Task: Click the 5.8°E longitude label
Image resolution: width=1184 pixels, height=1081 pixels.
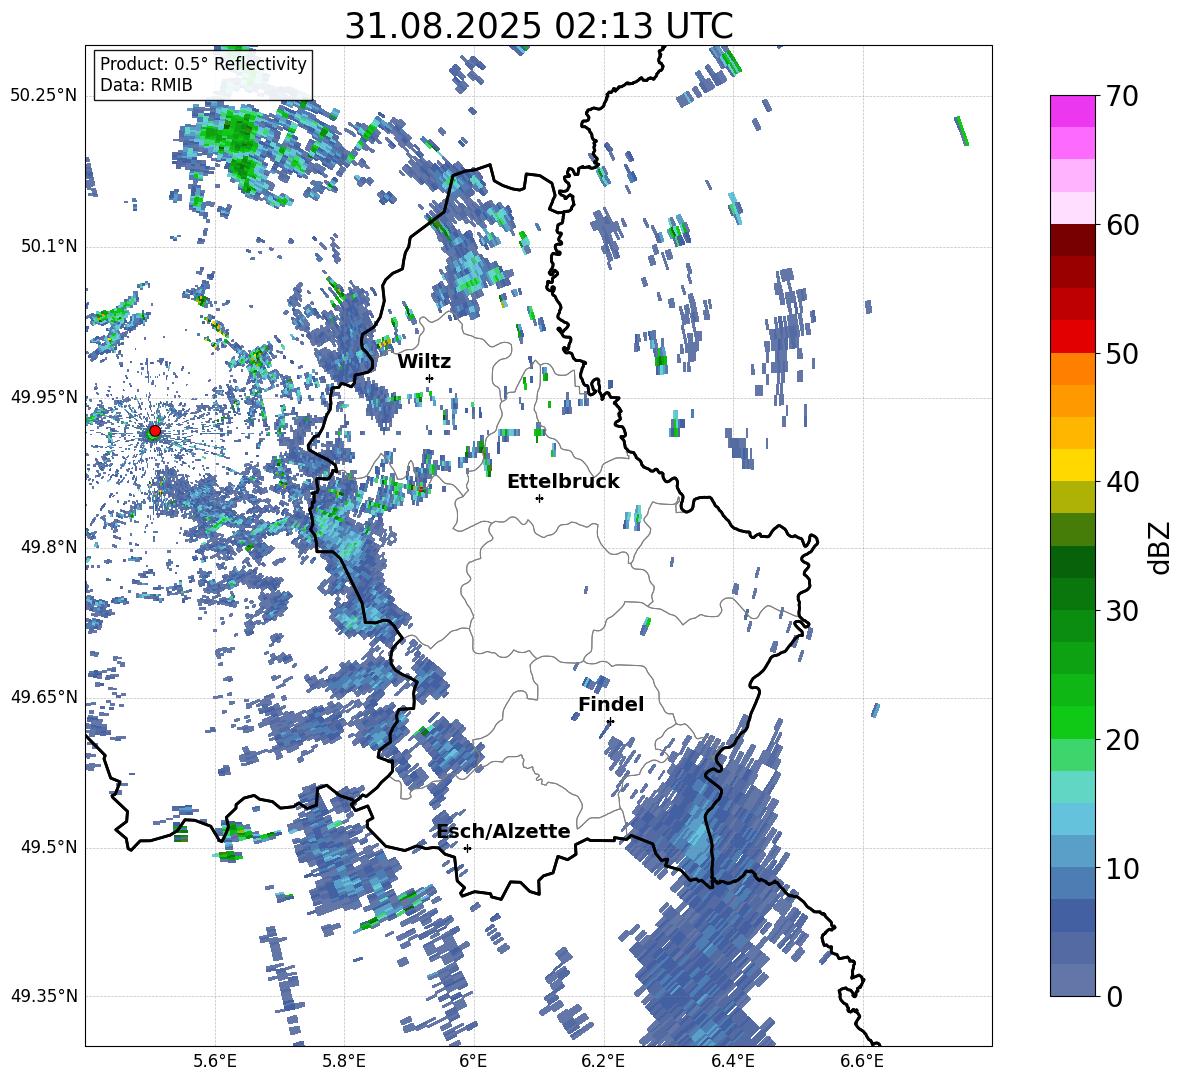Action: point(344,1062)
